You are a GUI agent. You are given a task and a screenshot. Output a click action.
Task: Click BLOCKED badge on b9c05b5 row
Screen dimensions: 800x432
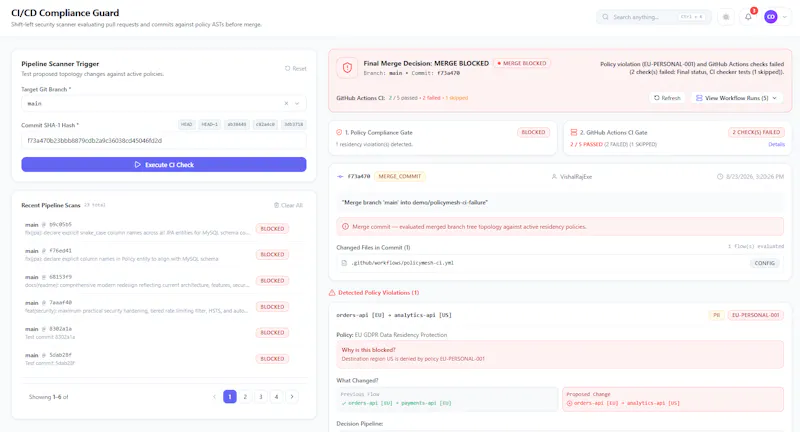(272, 229)
